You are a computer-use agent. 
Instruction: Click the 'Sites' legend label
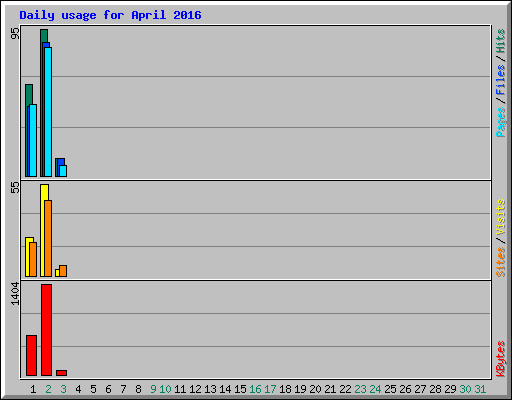(501, 262)
